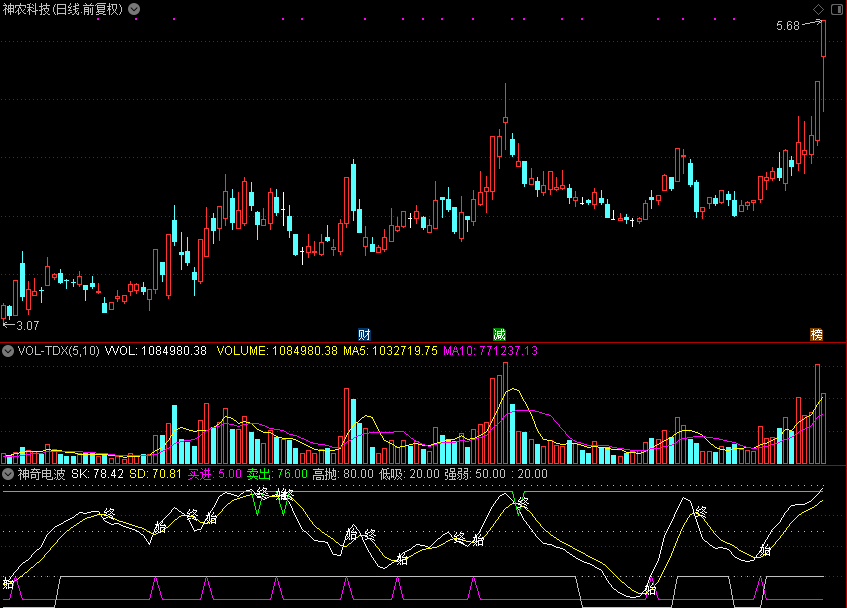
Task: Click the tallest candlestick near 5.68
Action: (x=823, y=40)
